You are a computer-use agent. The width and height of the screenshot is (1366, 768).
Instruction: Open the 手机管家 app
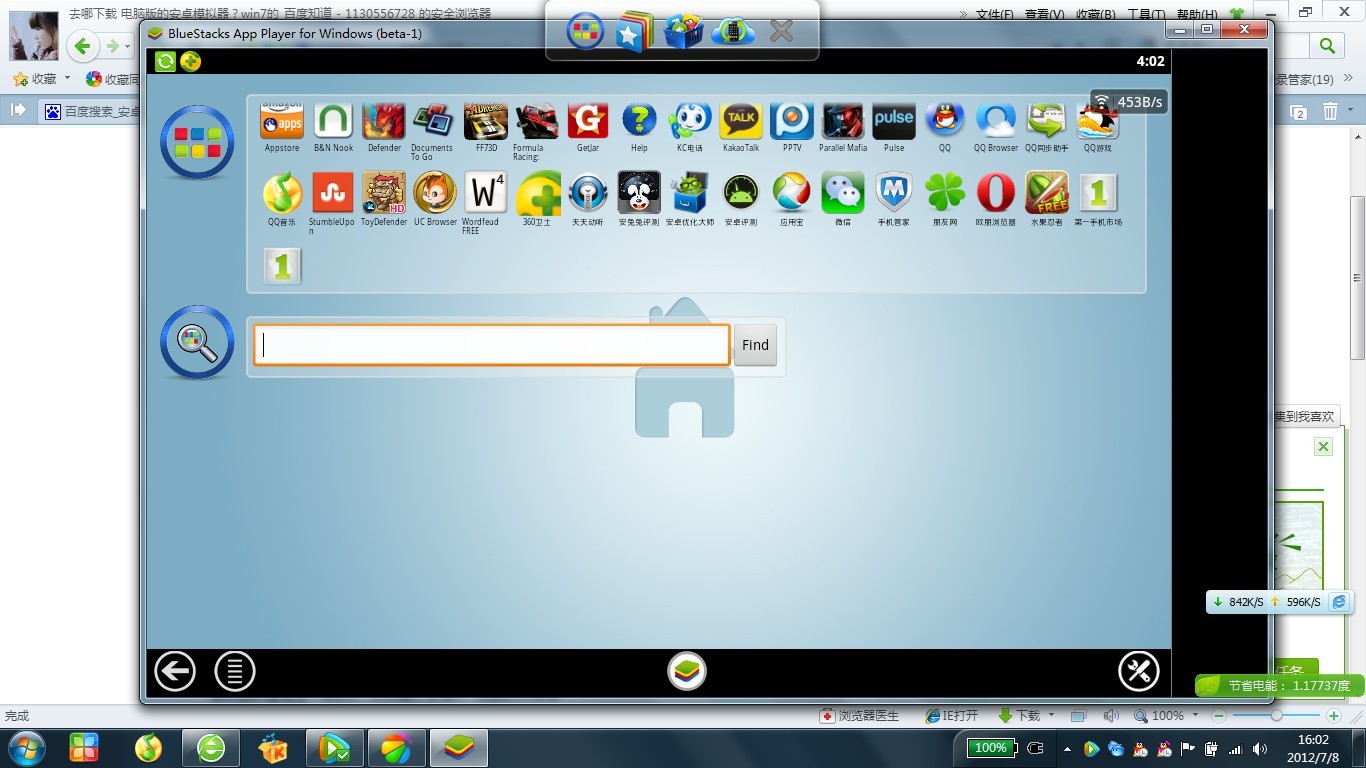coord(894,193)
